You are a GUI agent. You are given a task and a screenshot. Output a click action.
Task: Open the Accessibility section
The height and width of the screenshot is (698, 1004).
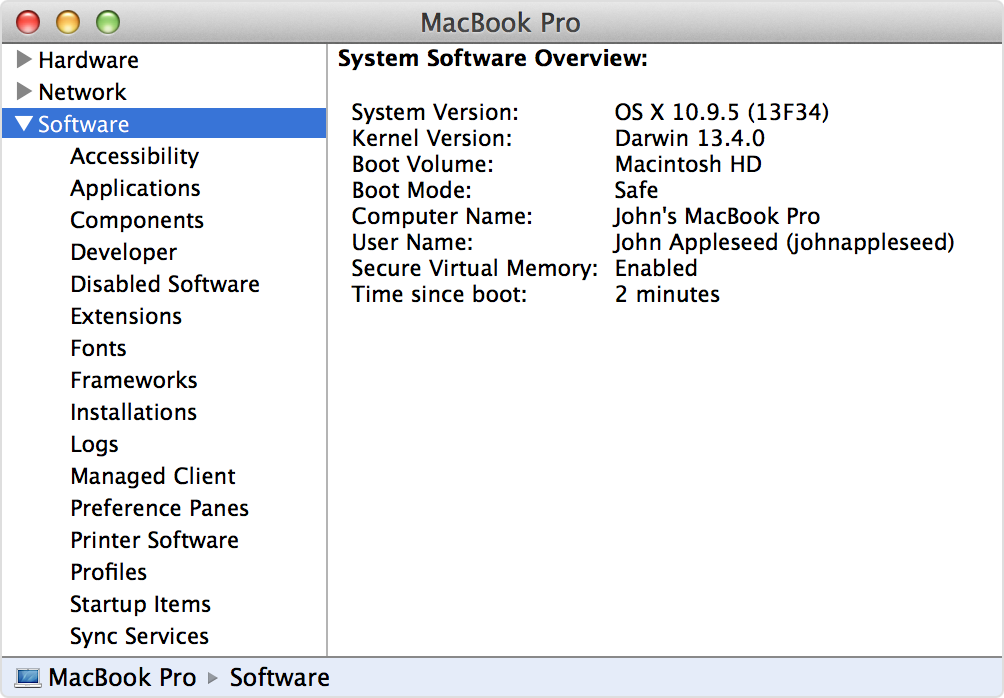pyautogui.click(x=134, y=156)
